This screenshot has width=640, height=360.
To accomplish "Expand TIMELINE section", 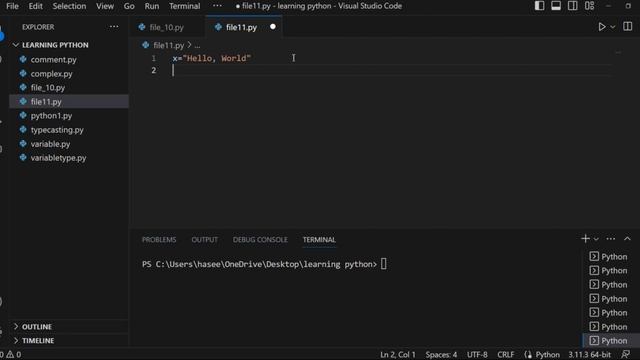I will (38, 341).
